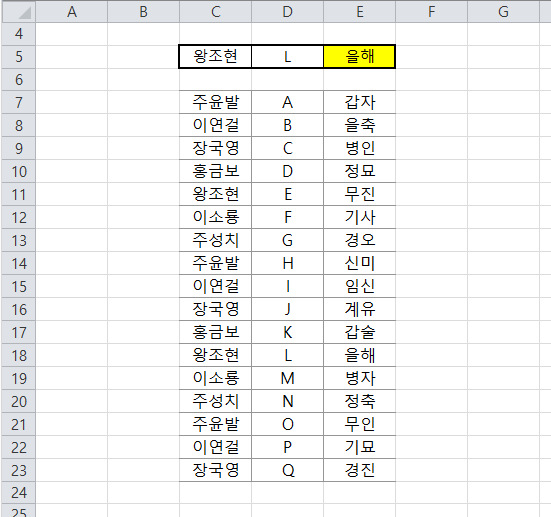
Task: Click cell D23 containing Q
Action: coord(287,470)
